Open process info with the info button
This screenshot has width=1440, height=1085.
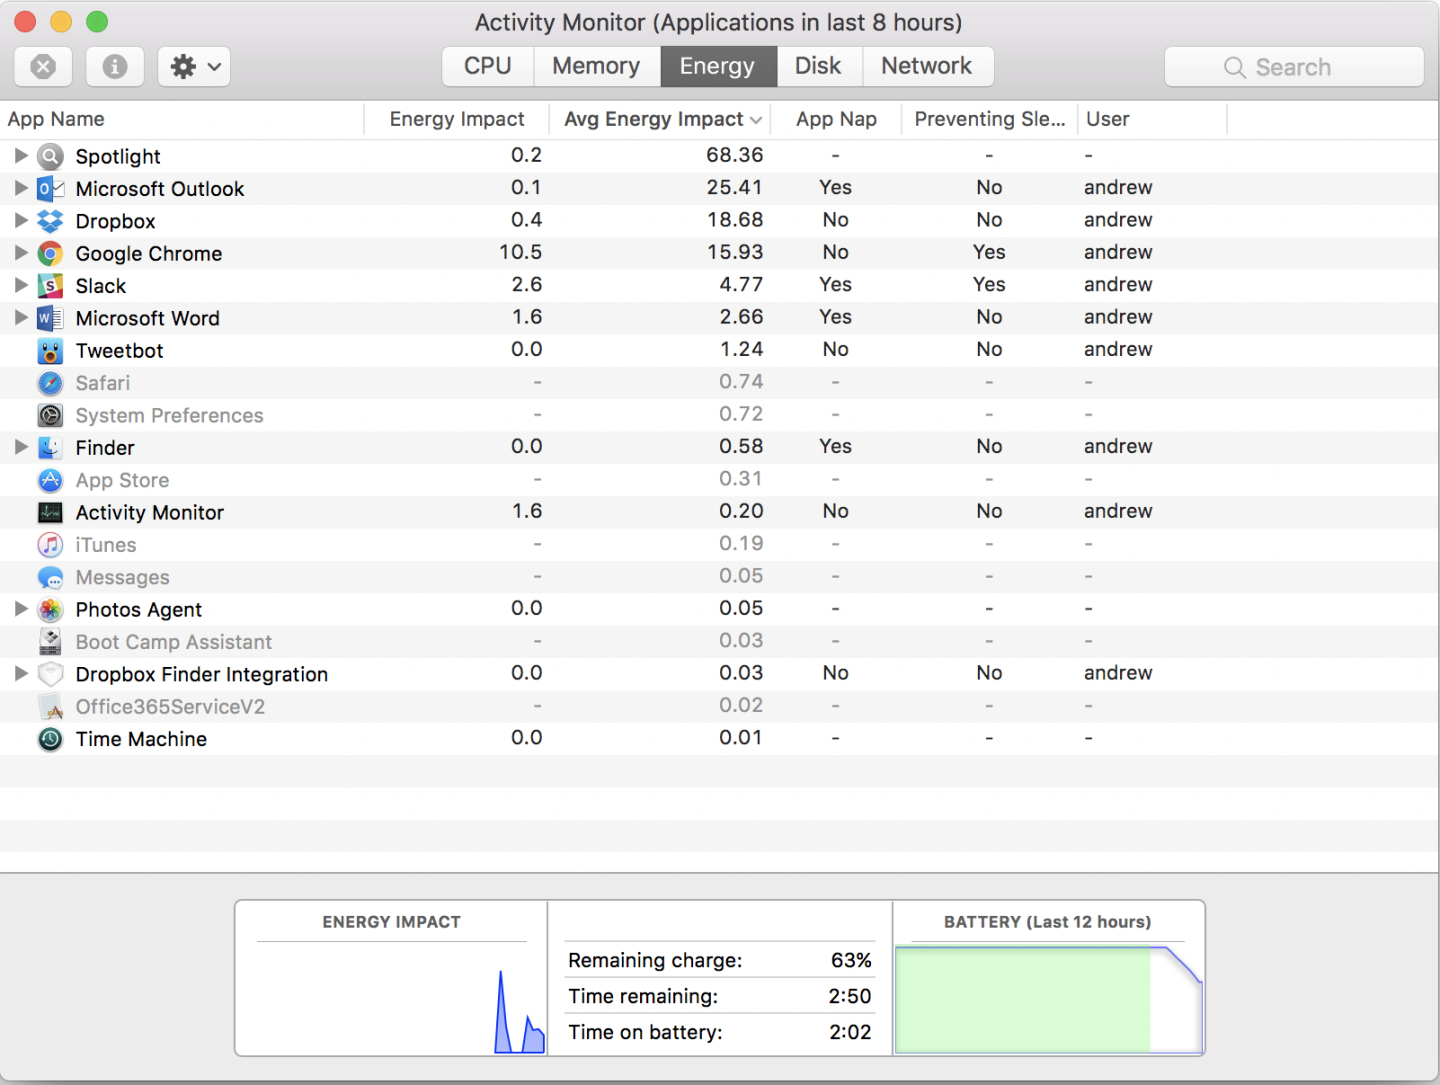[x=114, y=66]
